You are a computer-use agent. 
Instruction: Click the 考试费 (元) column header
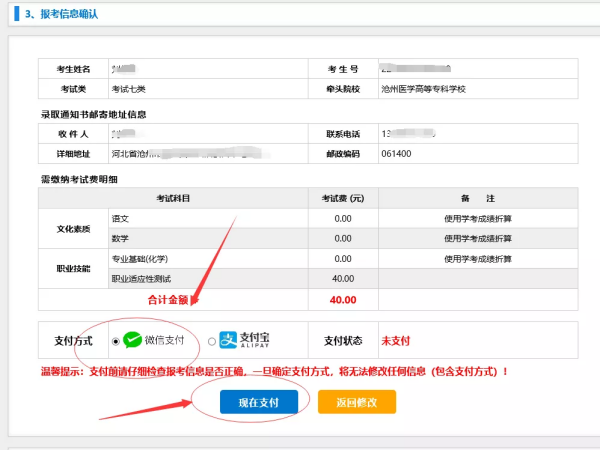[342, 198]
